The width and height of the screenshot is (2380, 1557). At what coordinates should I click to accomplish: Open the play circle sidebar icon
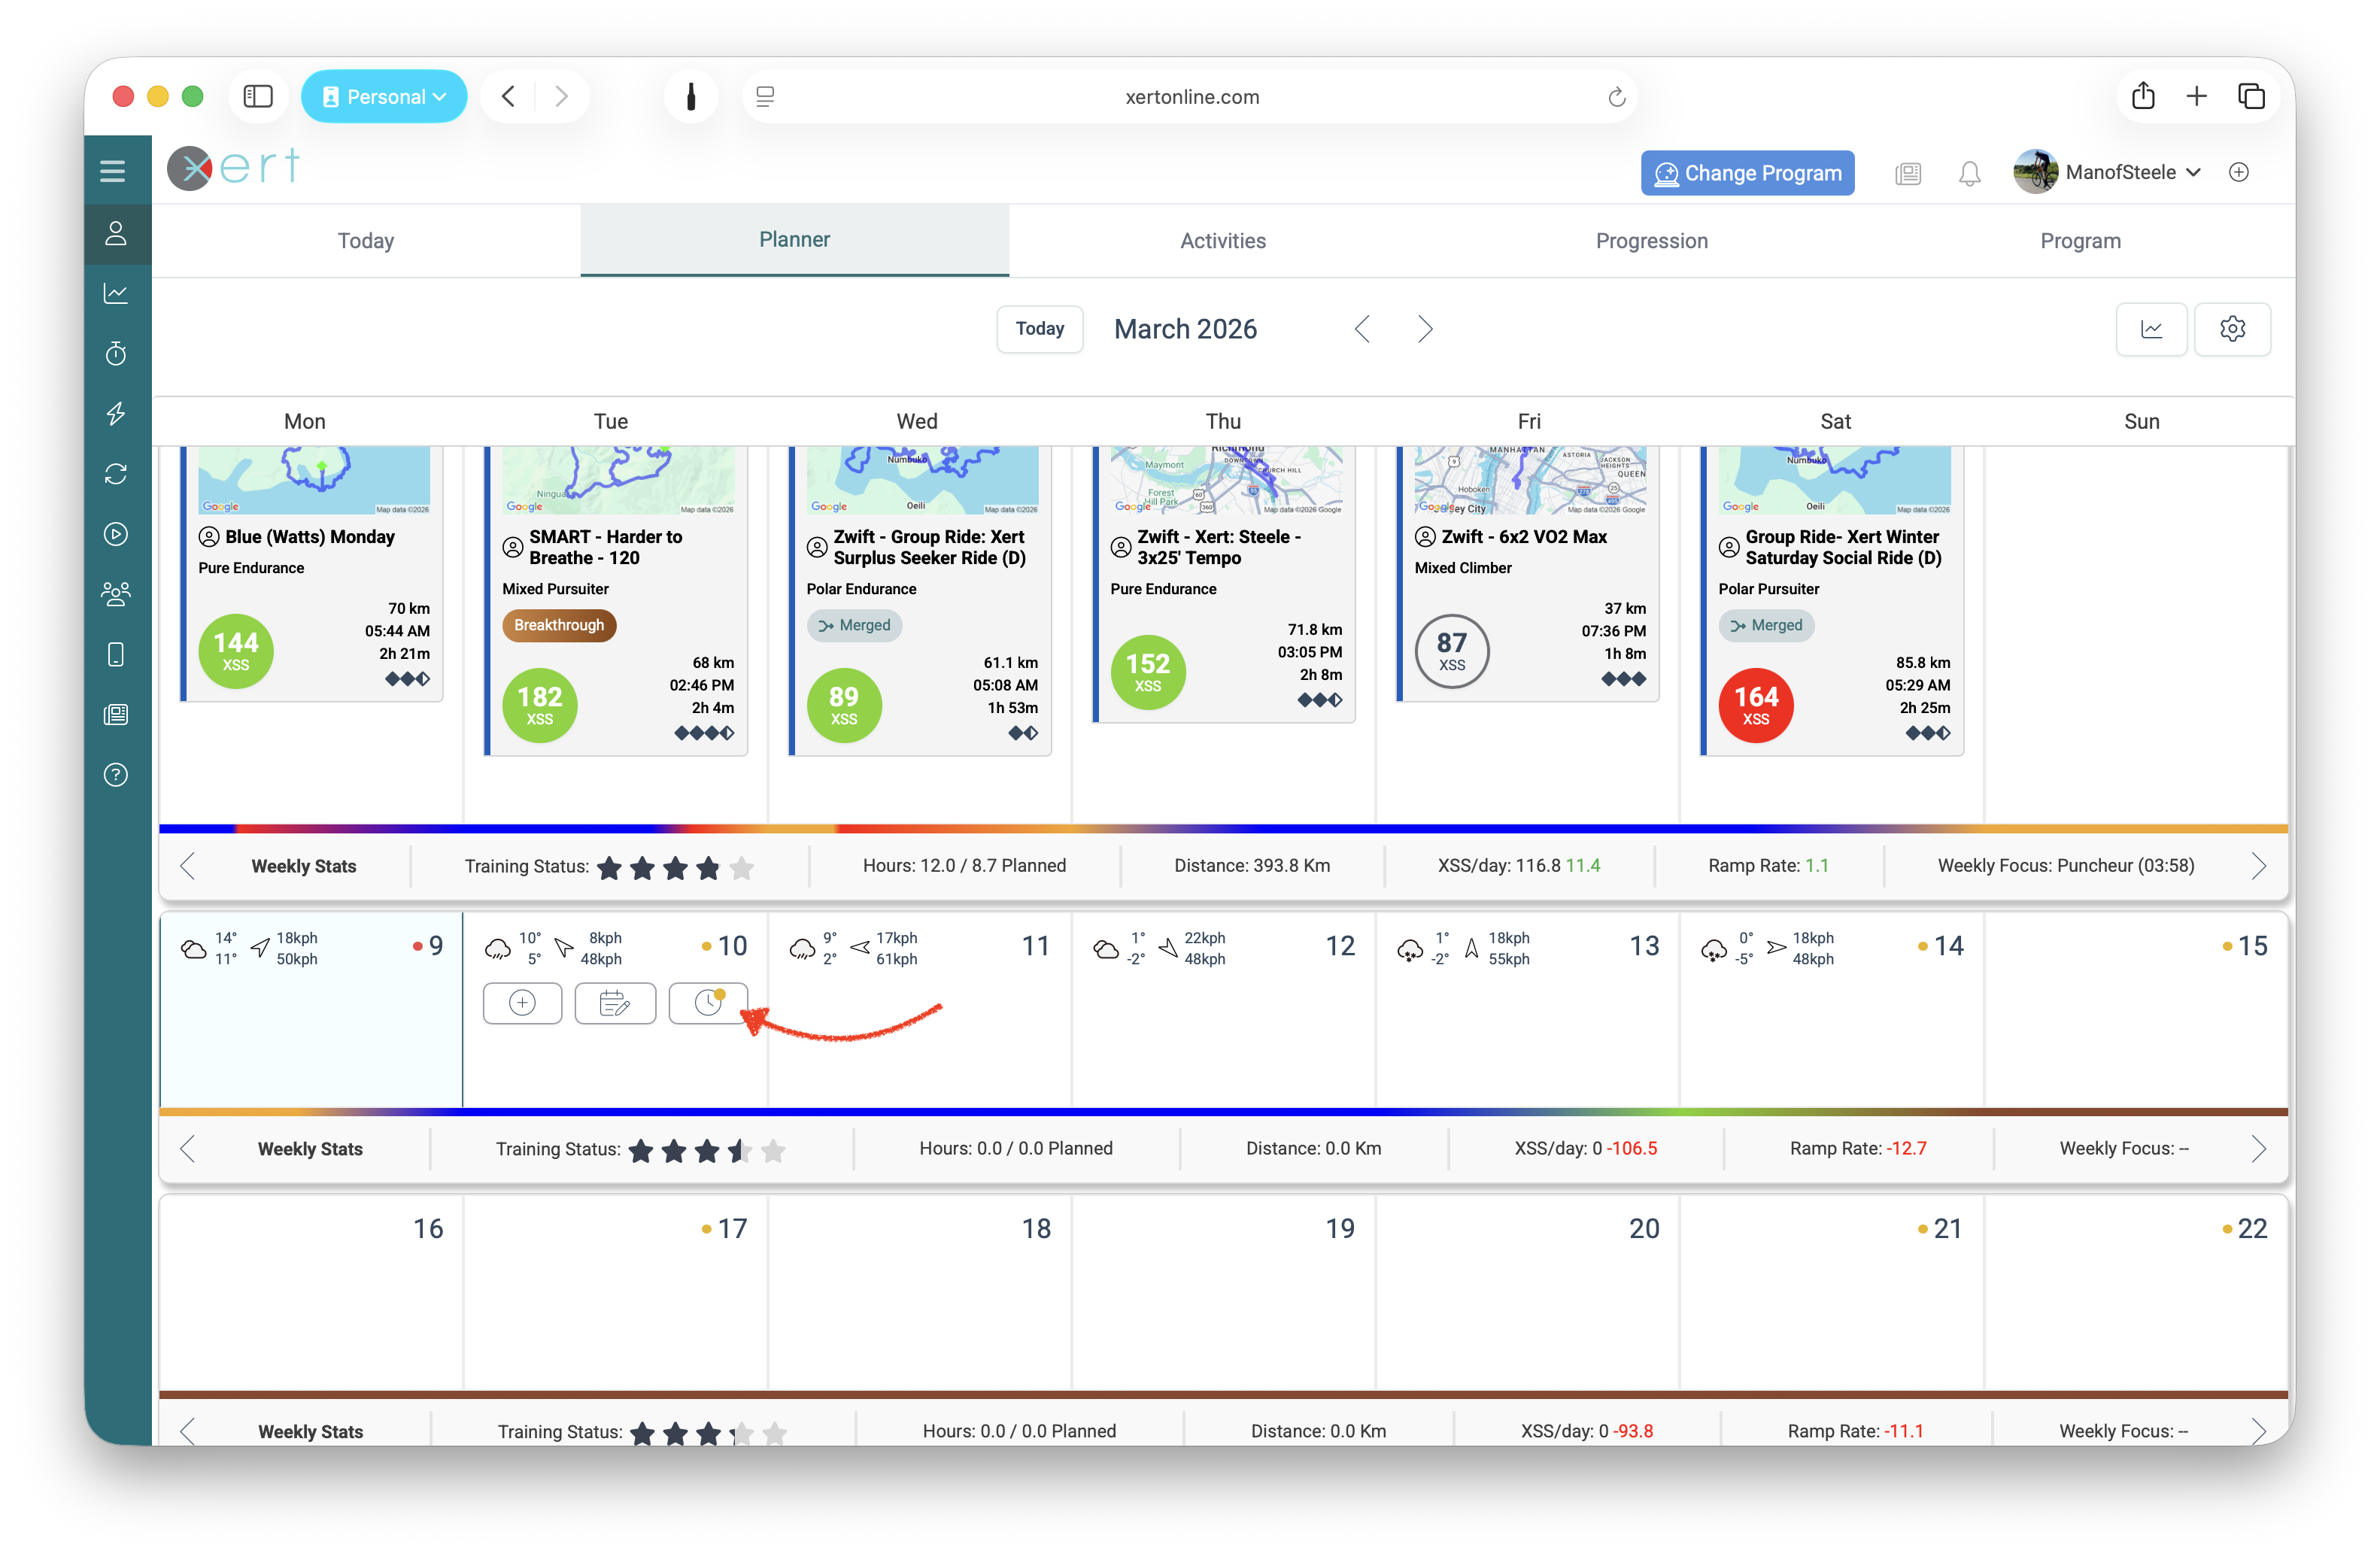(116, 534)
